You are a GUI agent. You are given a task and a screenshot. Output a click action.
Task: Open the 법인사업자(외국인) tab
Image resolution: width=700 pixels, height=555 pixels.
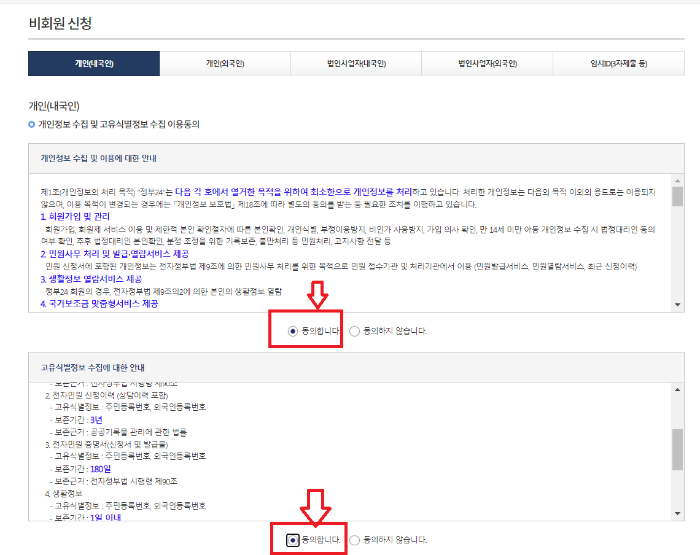tap(488, 63)
